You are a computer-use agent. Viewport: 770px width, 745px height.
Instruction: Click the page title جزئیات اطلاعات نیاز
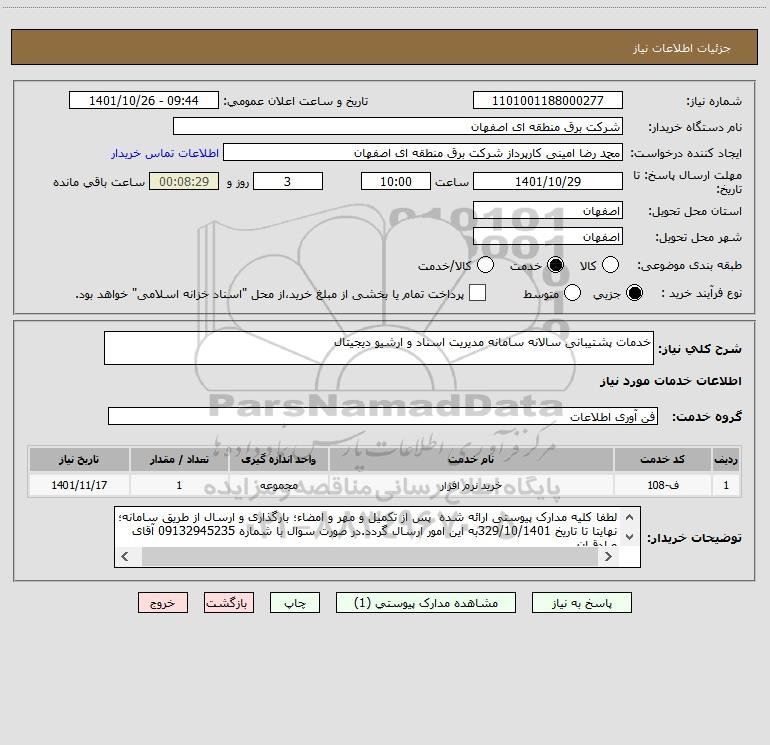click(681, 48)
